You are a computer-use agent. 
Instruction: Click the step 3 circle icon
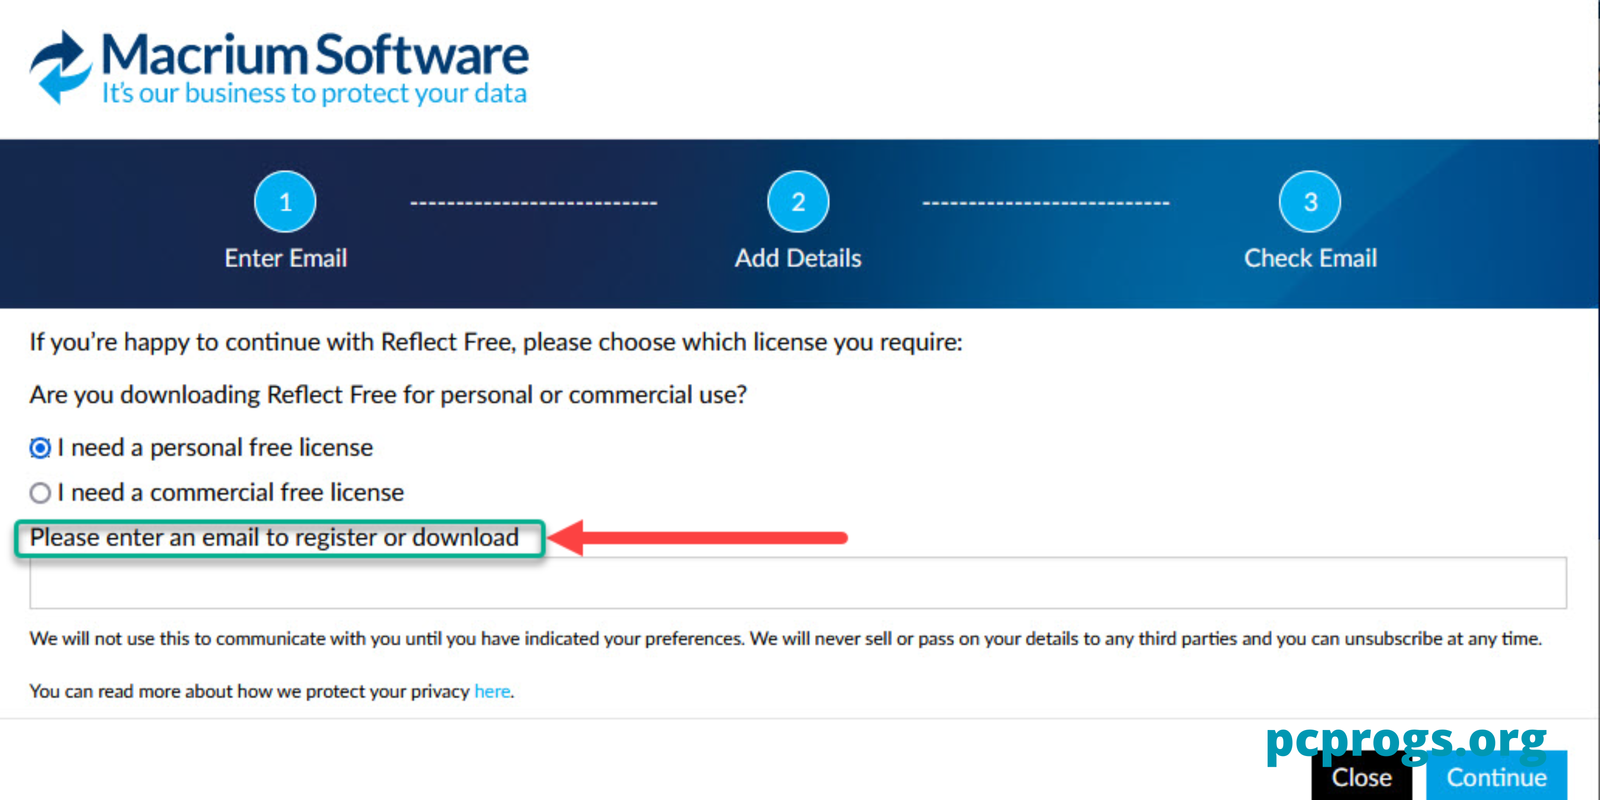click(1310, 202)
